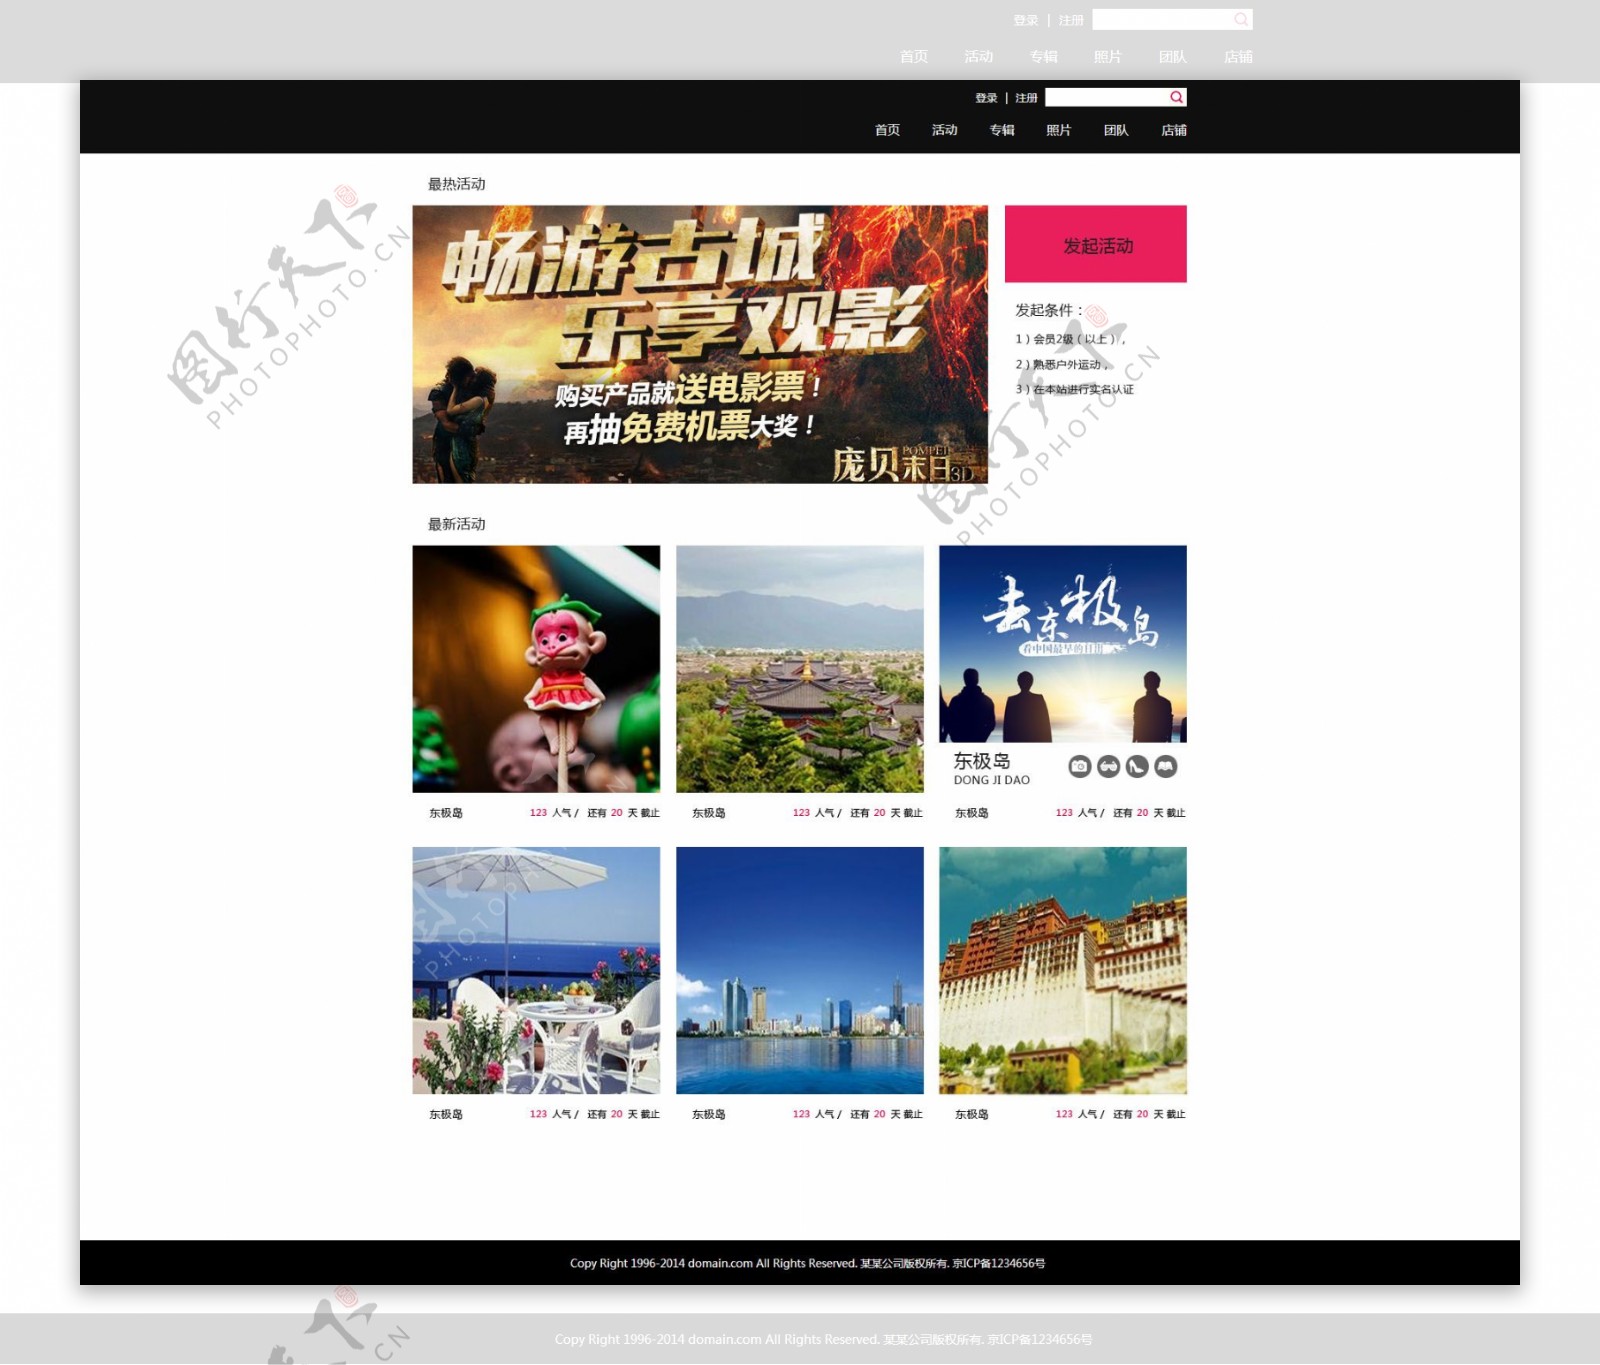Click the DONG JI DAO caption text

click(x=992, y=780)
